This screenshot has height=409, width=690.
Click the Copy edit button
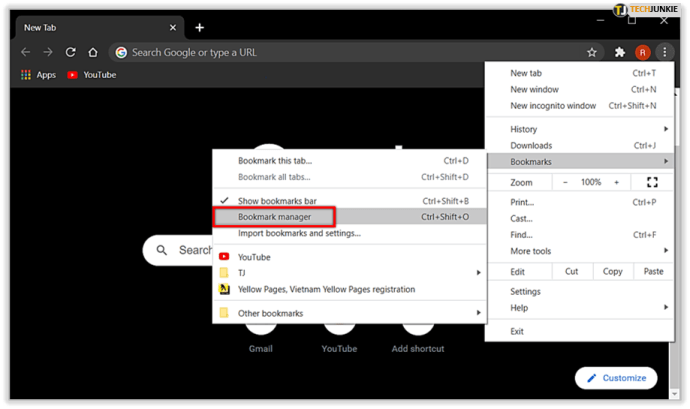[x=613, y=272]
